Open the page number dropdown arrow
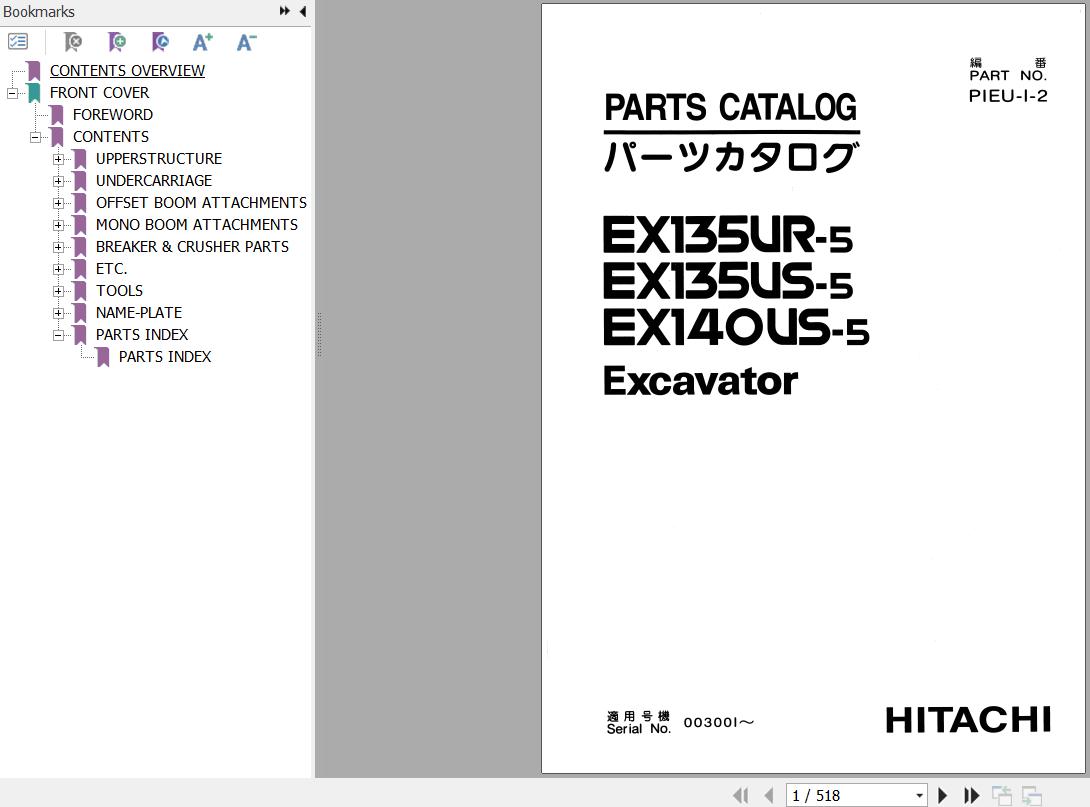This screenshot has width=1090, height=807. (919, 795)
